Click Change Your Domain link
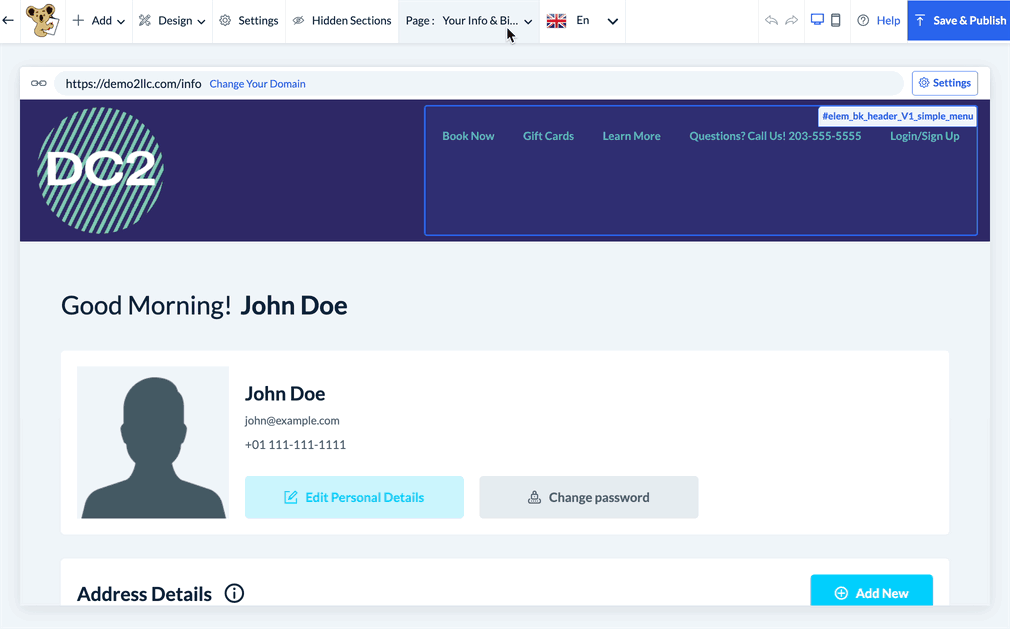Viewport: 1010px width, 629px height. coord(258,84)
